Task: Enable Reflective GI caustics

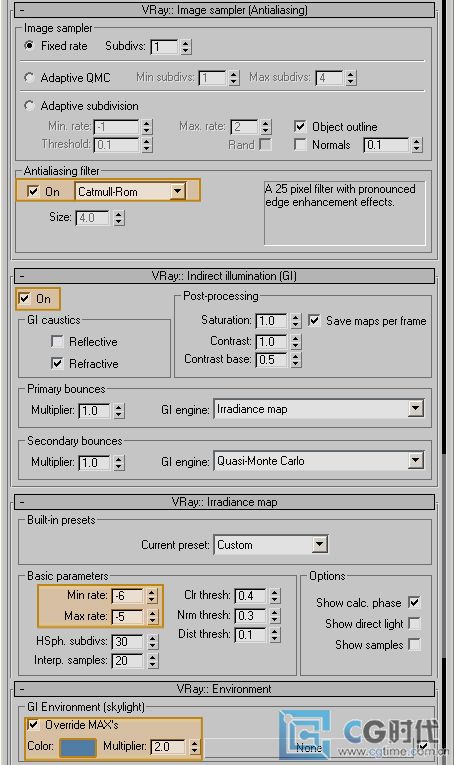Action: pos(57,342)
